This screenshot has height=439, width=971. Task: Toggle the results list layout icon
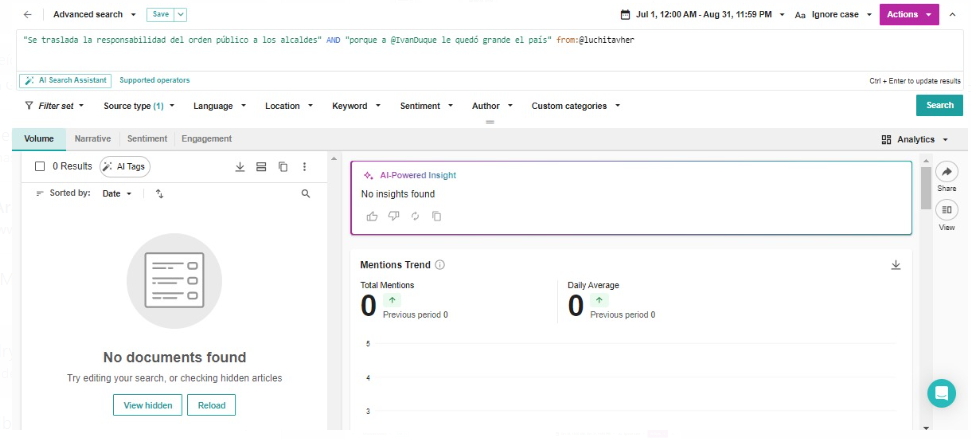(x=261, y=167)
